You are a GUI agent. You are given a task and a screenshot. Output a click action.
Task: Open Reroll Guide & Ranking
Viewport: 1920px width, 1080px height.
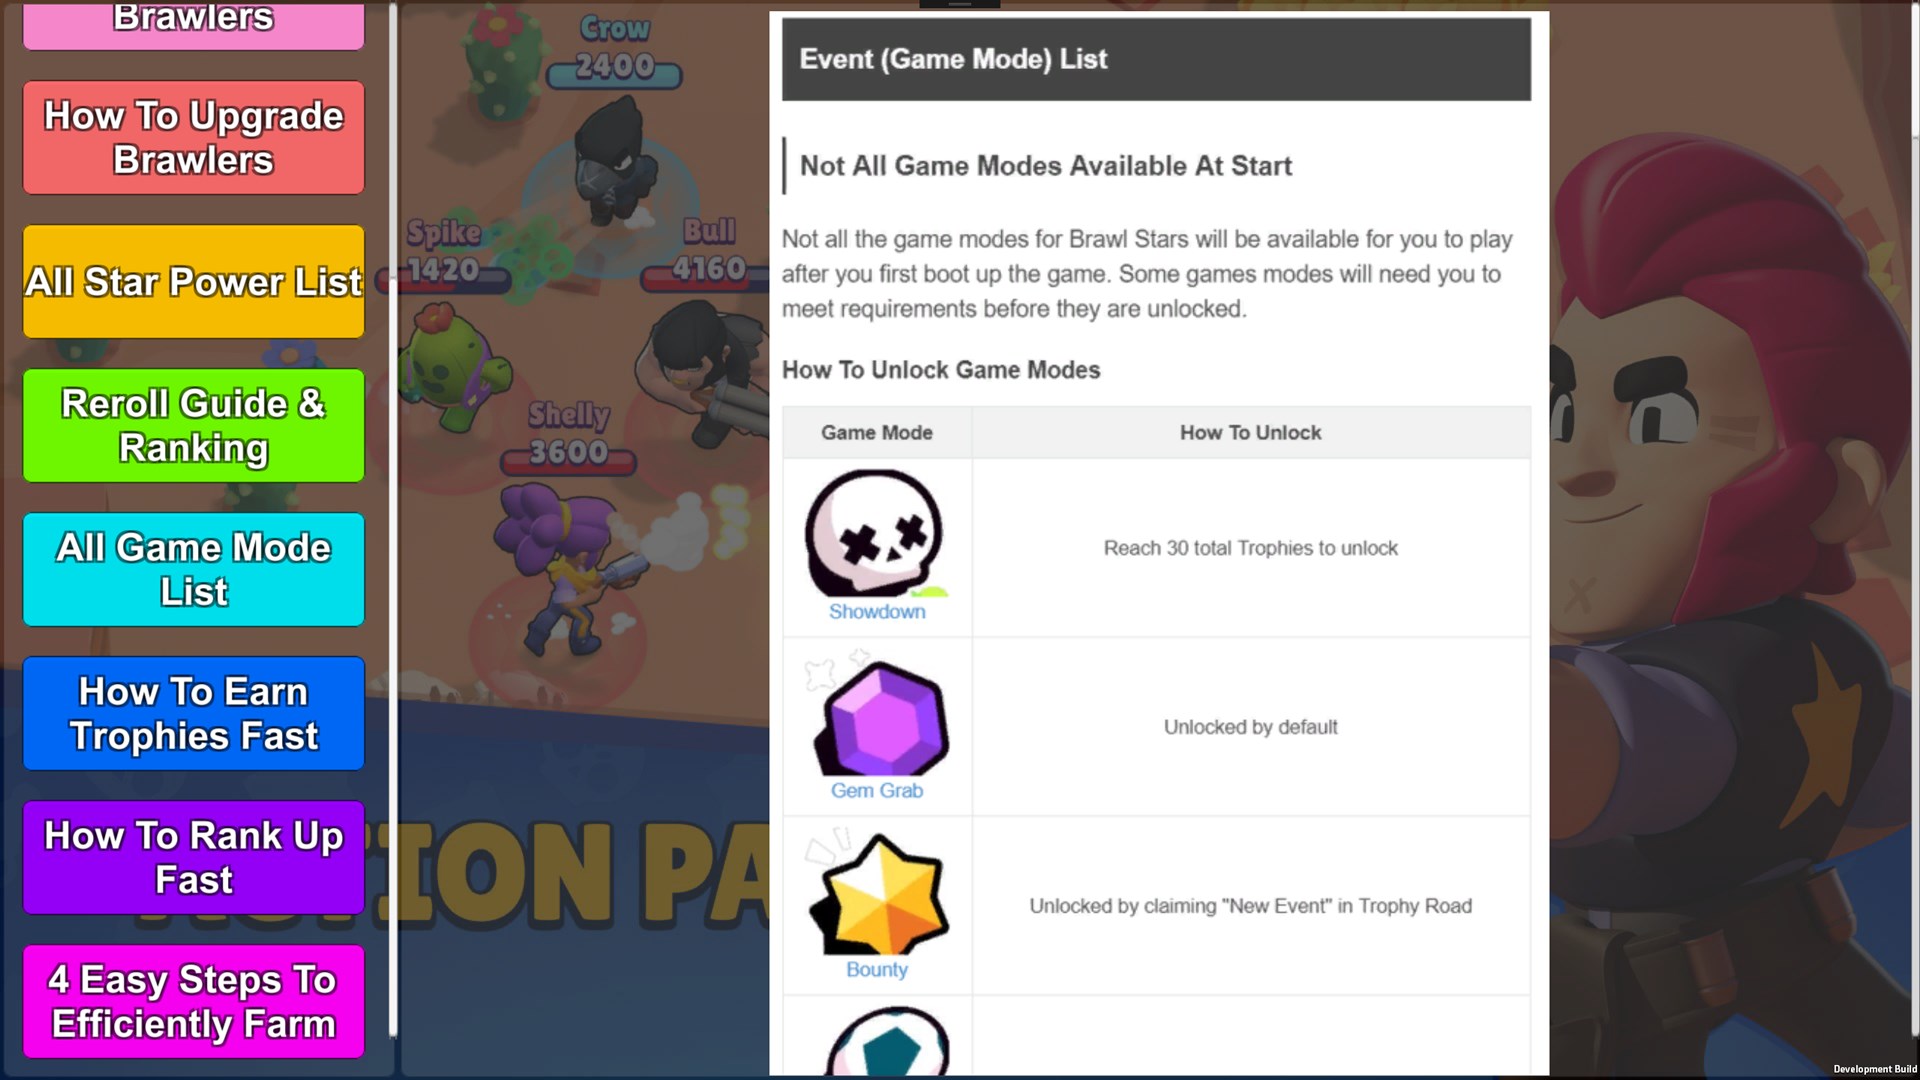194,426
